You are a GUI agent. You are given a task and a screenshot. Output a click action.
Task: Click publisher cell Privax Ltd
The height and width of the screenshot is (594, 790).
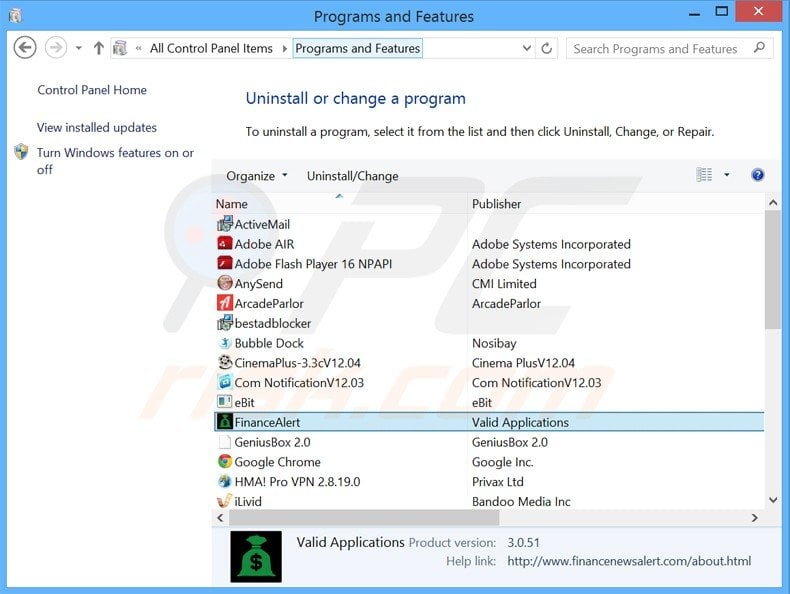(x=498, y=482)
